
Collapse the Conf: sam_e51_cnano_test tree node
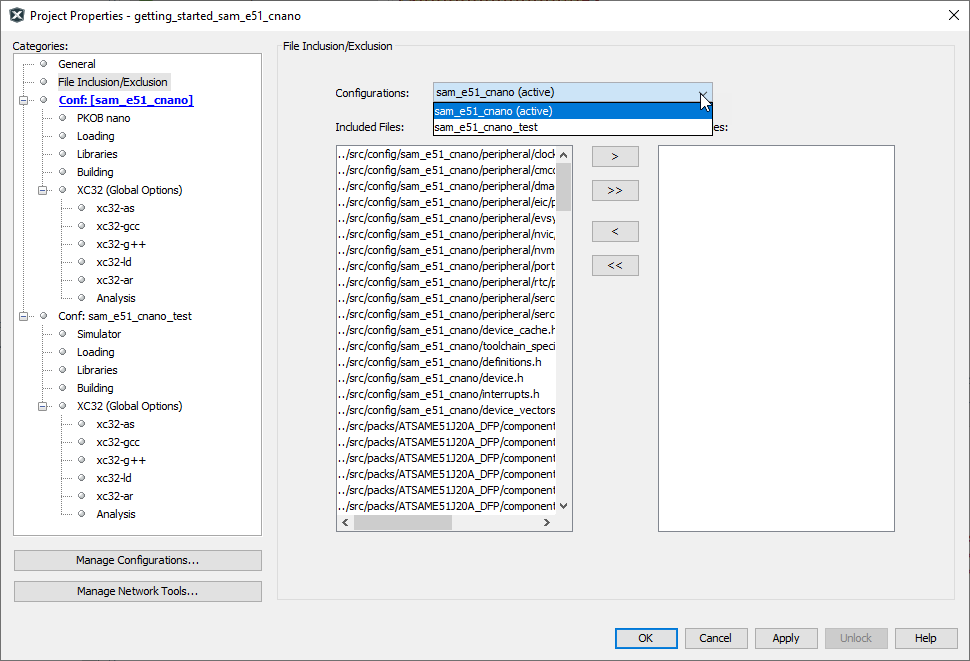pos(24,316)
